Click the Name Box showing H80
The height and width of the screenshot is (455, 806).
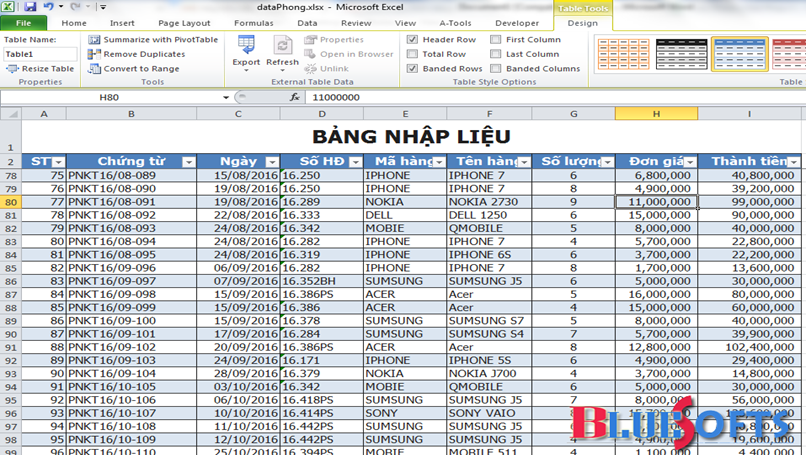109,97
